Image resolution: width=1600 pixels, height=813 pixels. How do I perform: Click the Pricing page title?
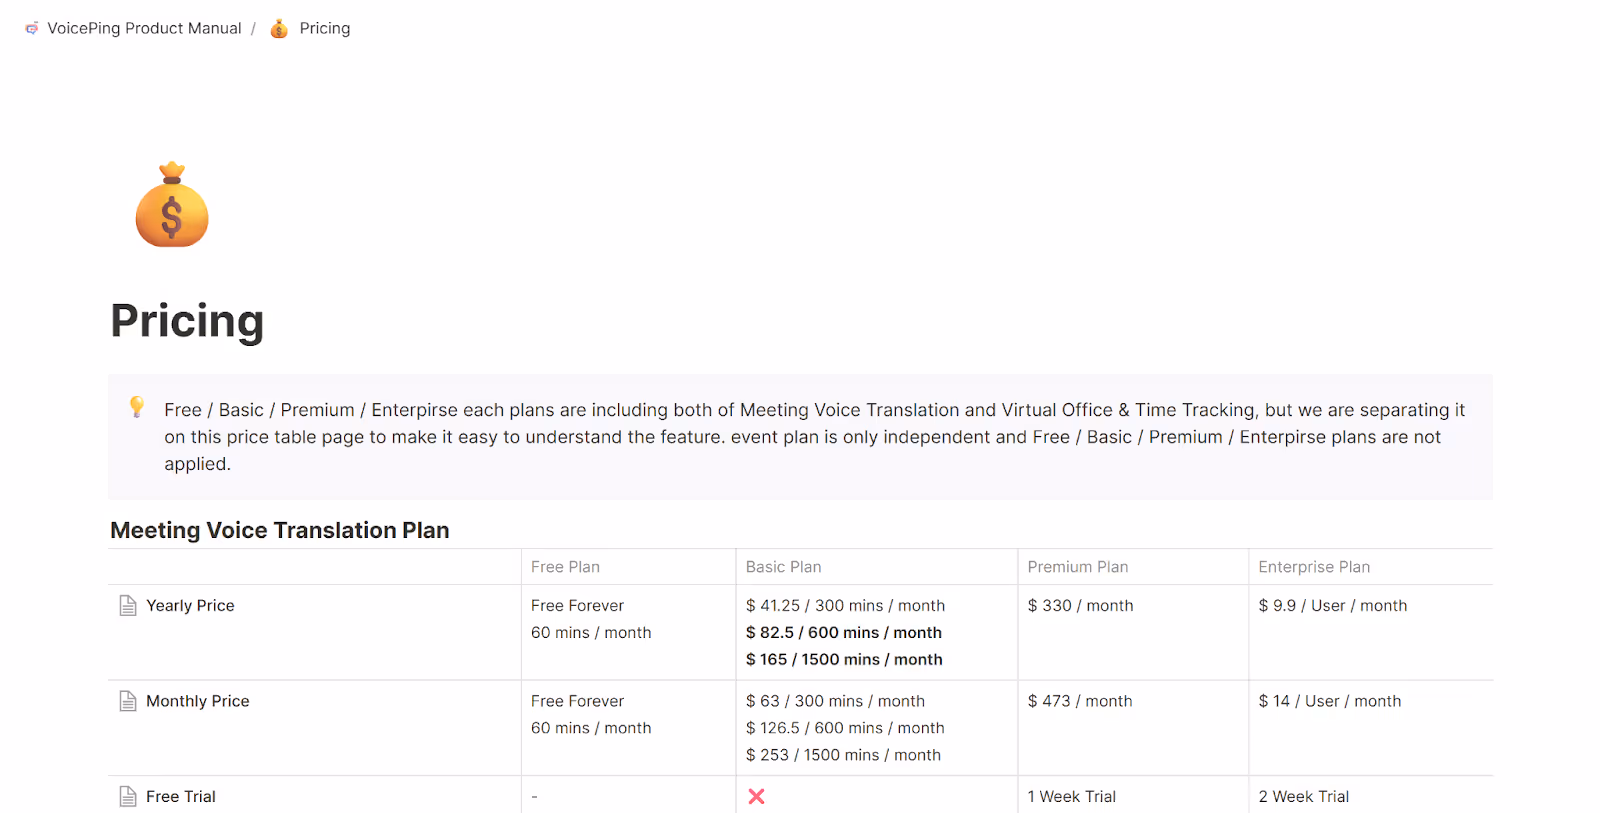click(x=187, y=321)
